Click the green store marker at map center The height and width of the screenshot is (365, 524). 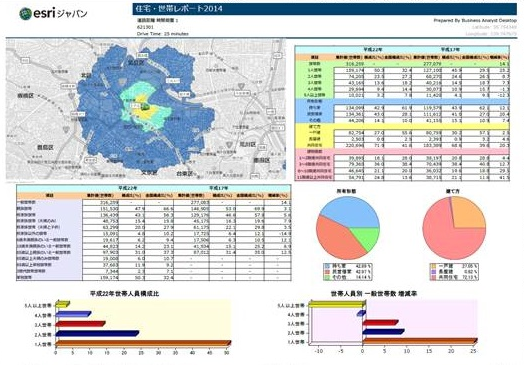(145, 107)
